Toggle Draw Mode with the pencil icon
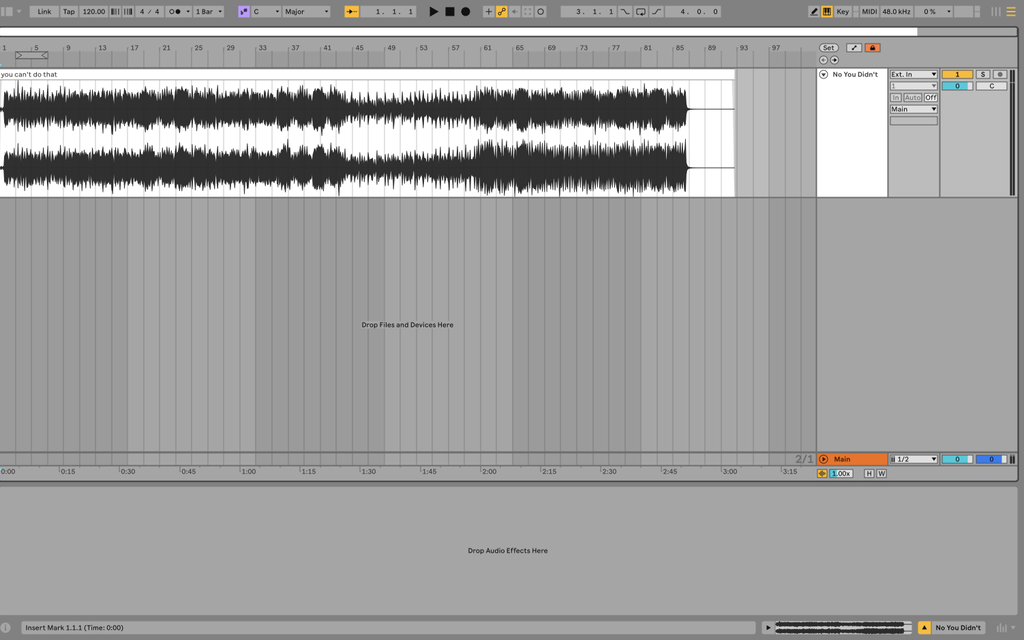1024x640 pixels. point(813,11)
